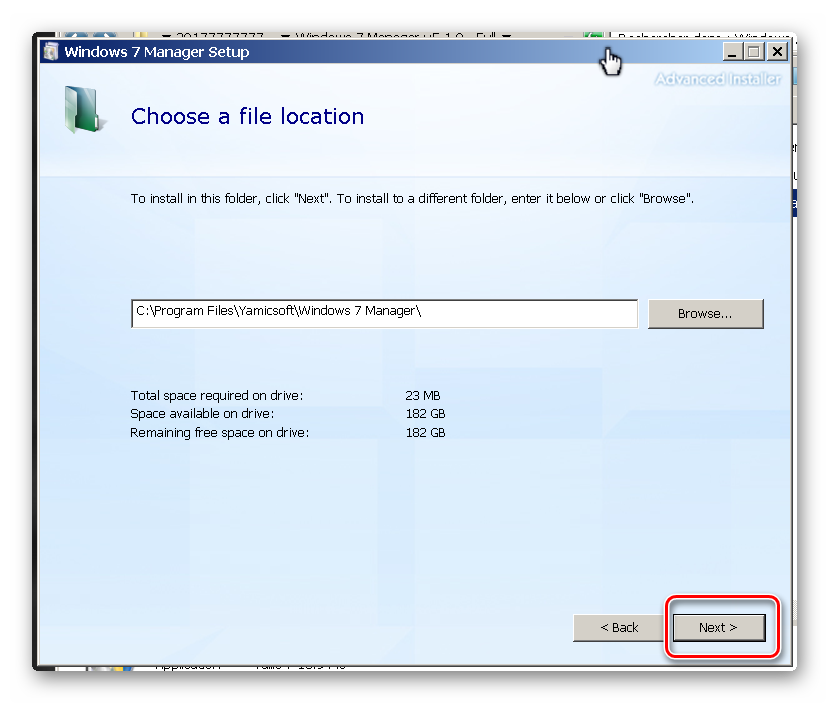Click the 23 MB required space value
The height and width of the screenshot is (704, 830).
(x=423, y=395)
